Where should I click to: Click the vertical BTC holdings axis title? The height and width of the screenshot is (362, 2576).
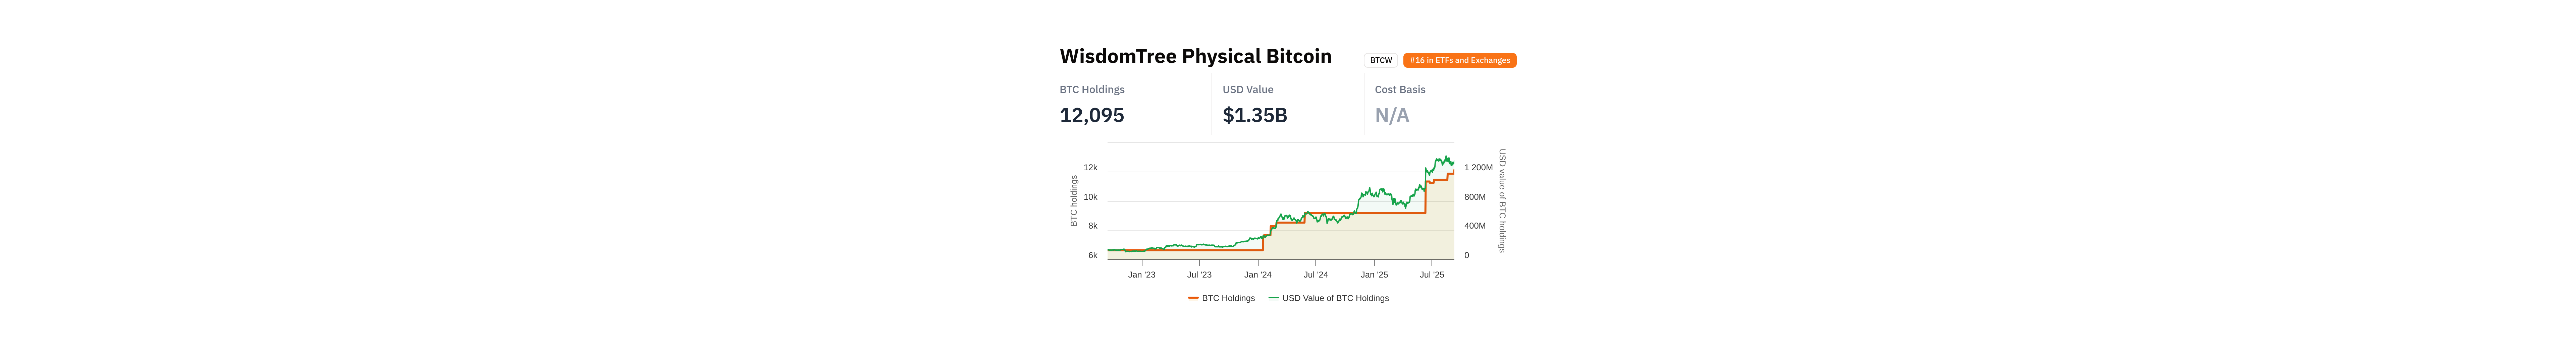pyautogui.click(x=1074, y=201)
